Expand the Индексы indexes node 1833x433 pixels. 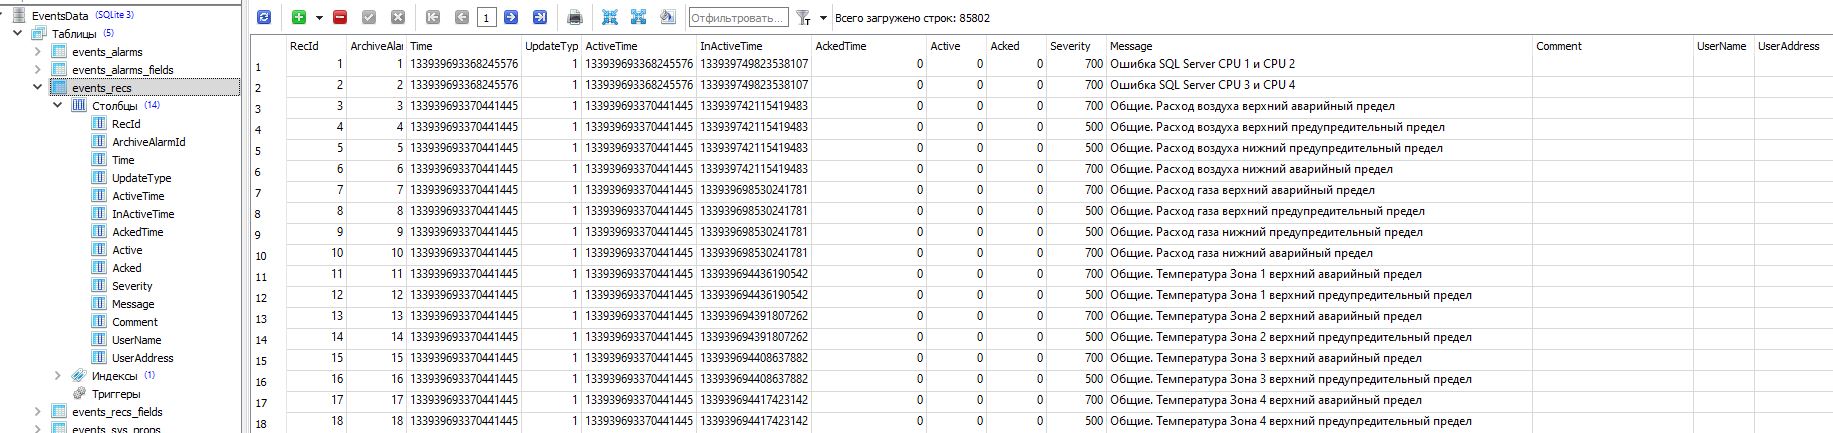[58, 376]
